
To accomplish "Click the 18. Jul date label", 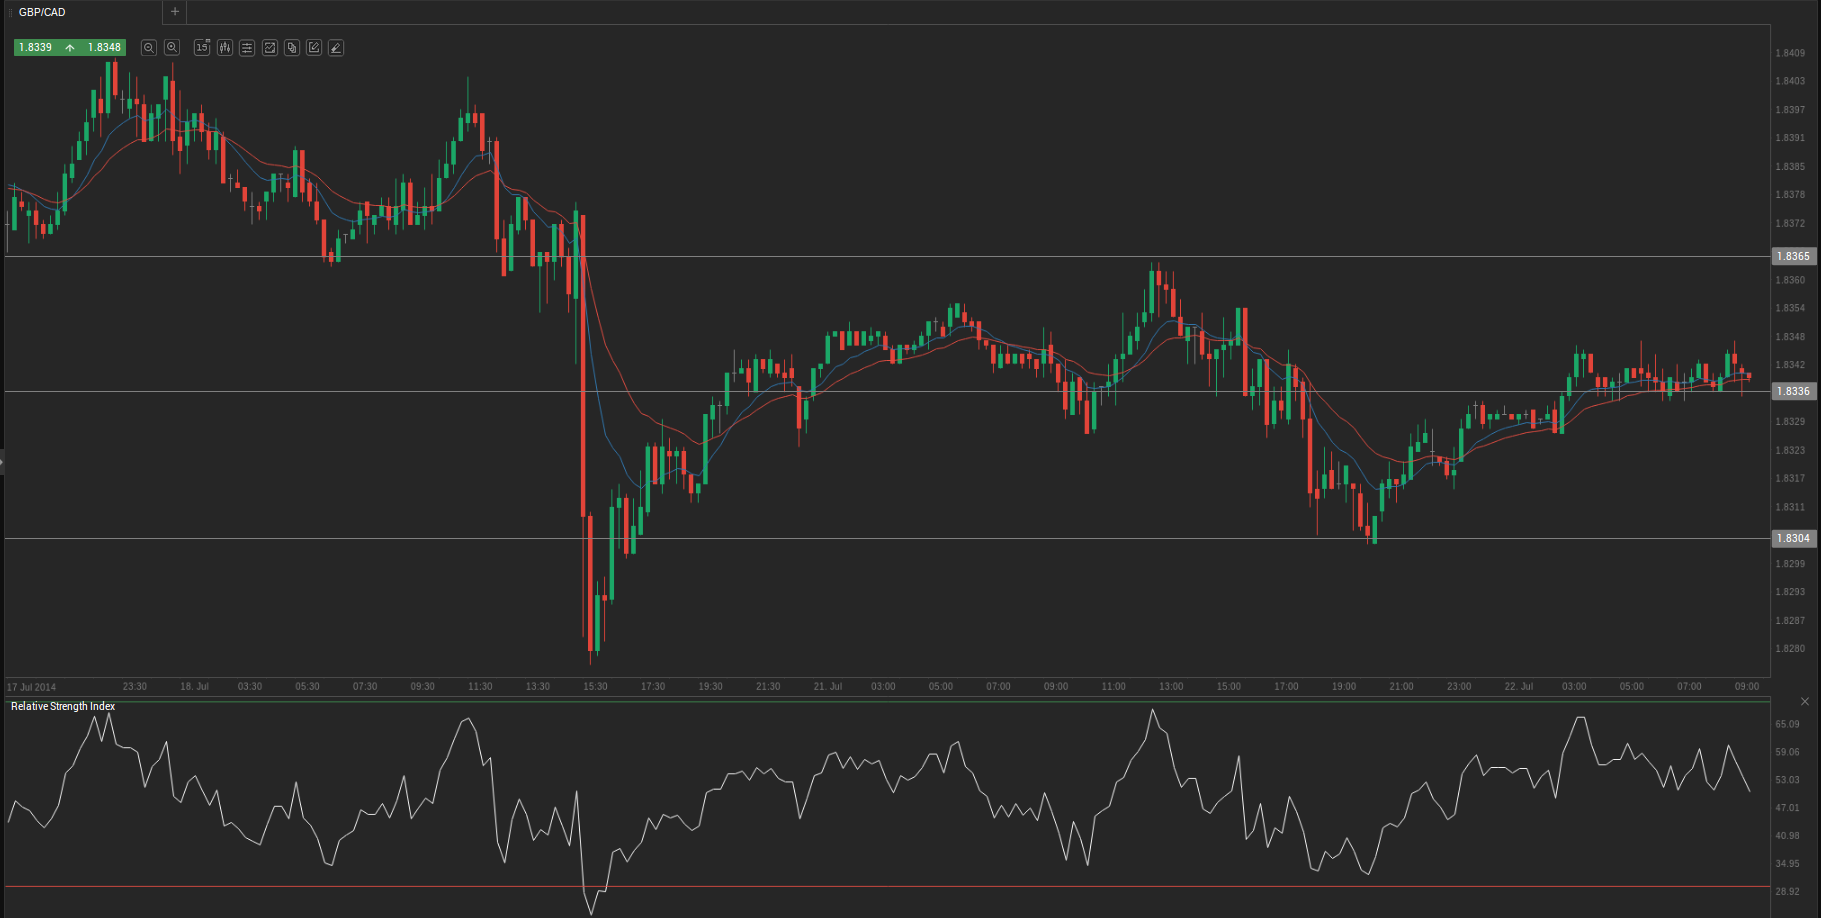I will 194,686.
